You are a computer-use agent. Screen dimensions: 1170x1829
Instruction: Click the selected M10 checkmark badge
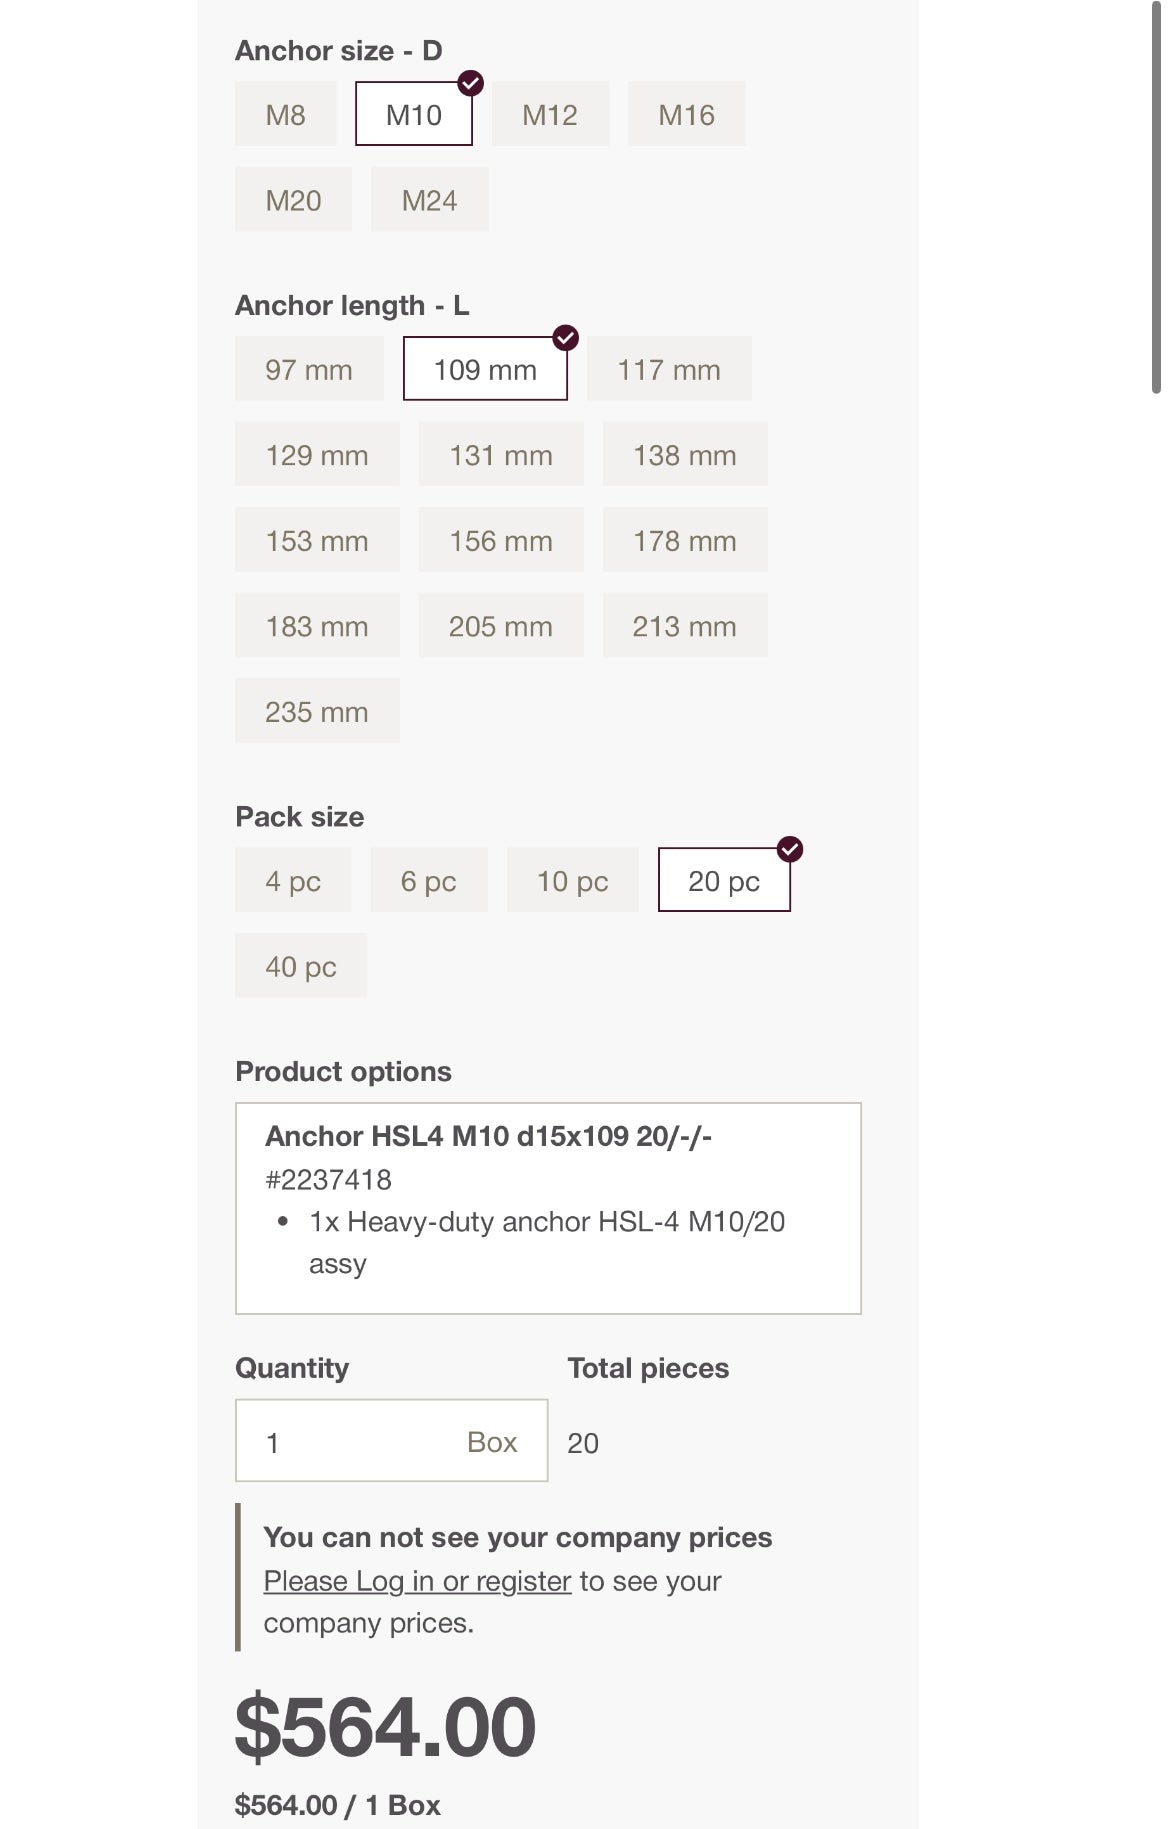point(471,83)
